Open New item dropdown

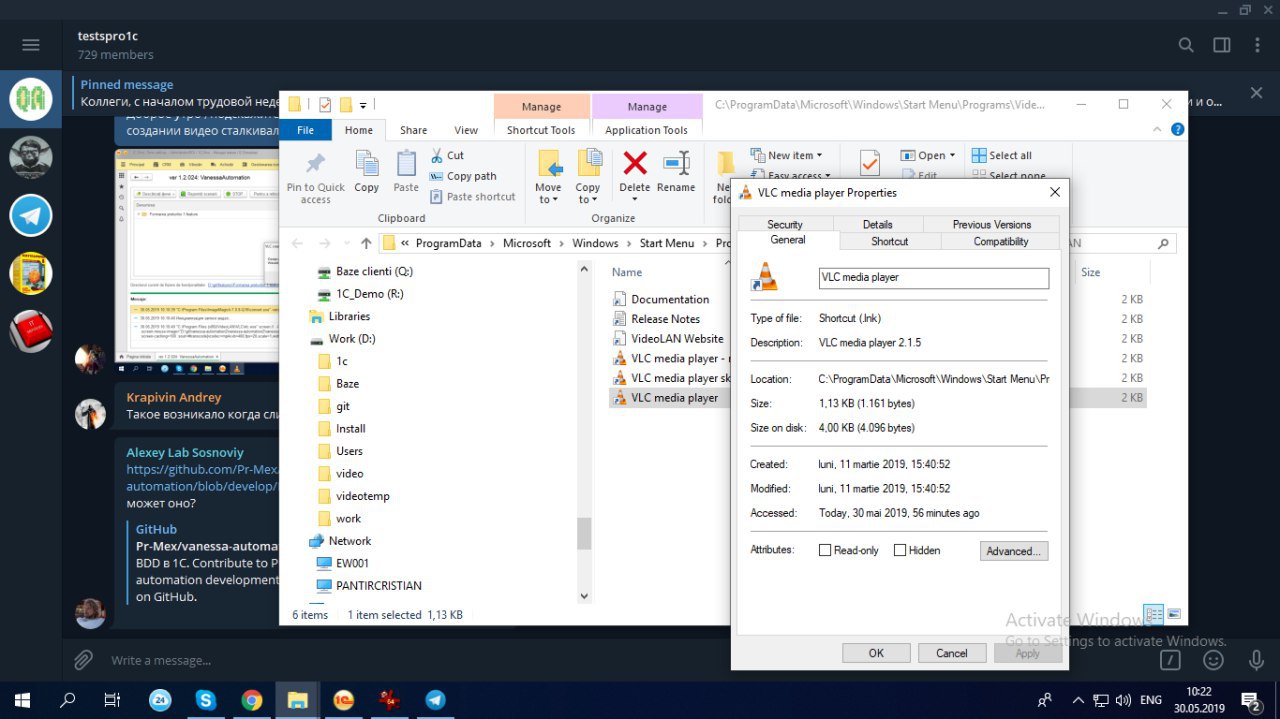787,155
